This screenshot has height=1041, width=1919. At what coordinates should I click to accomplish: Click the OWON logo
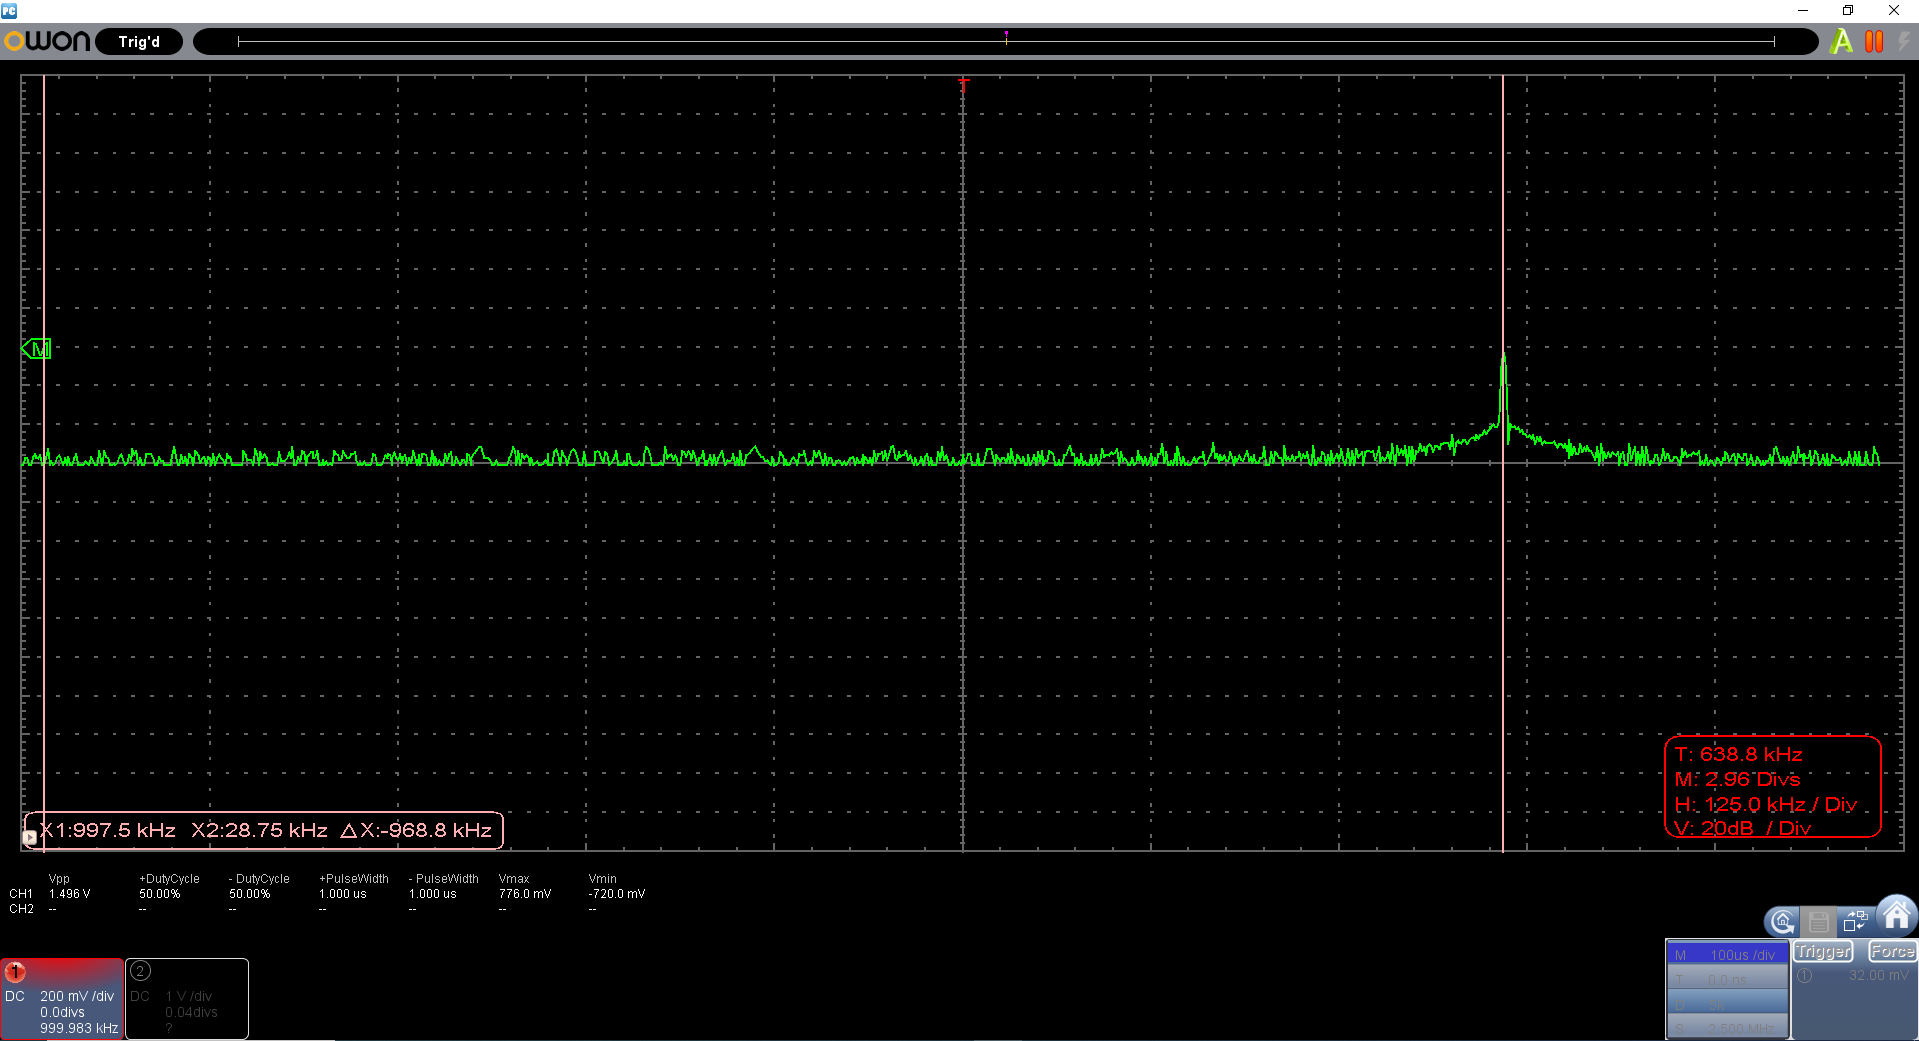(x=47, y=42)
